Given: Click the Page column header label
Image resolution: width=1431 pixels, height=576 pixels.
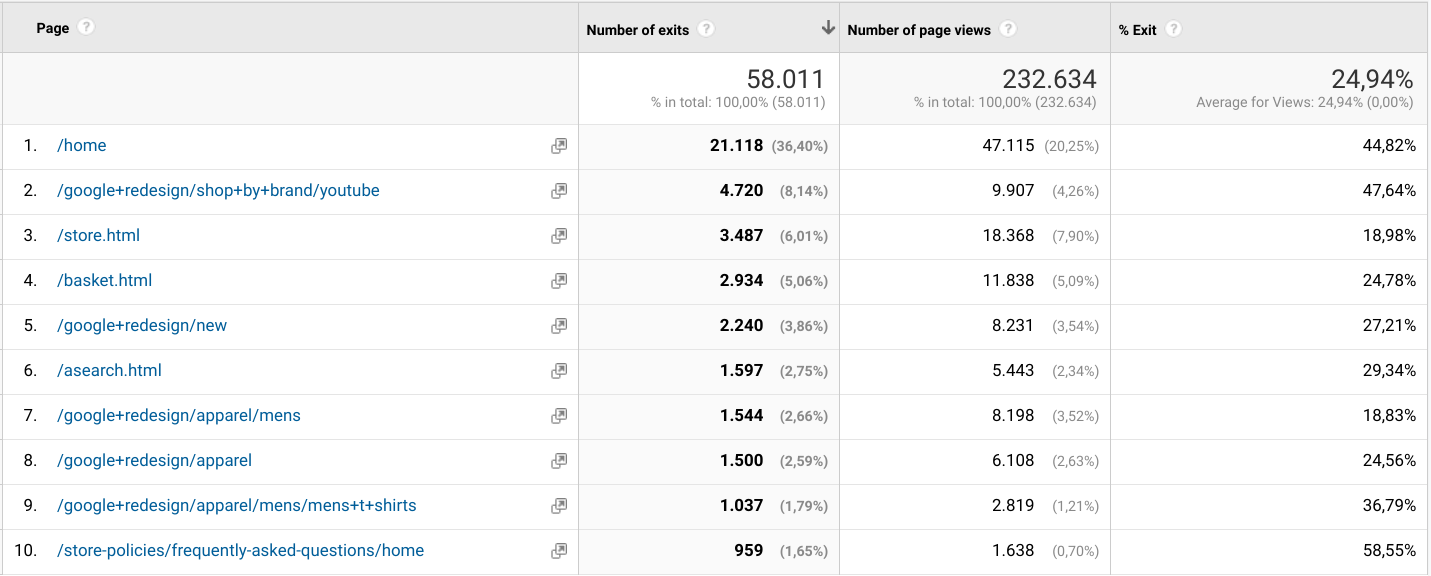Looking at the screenshot, I should (x=53, y=28).
